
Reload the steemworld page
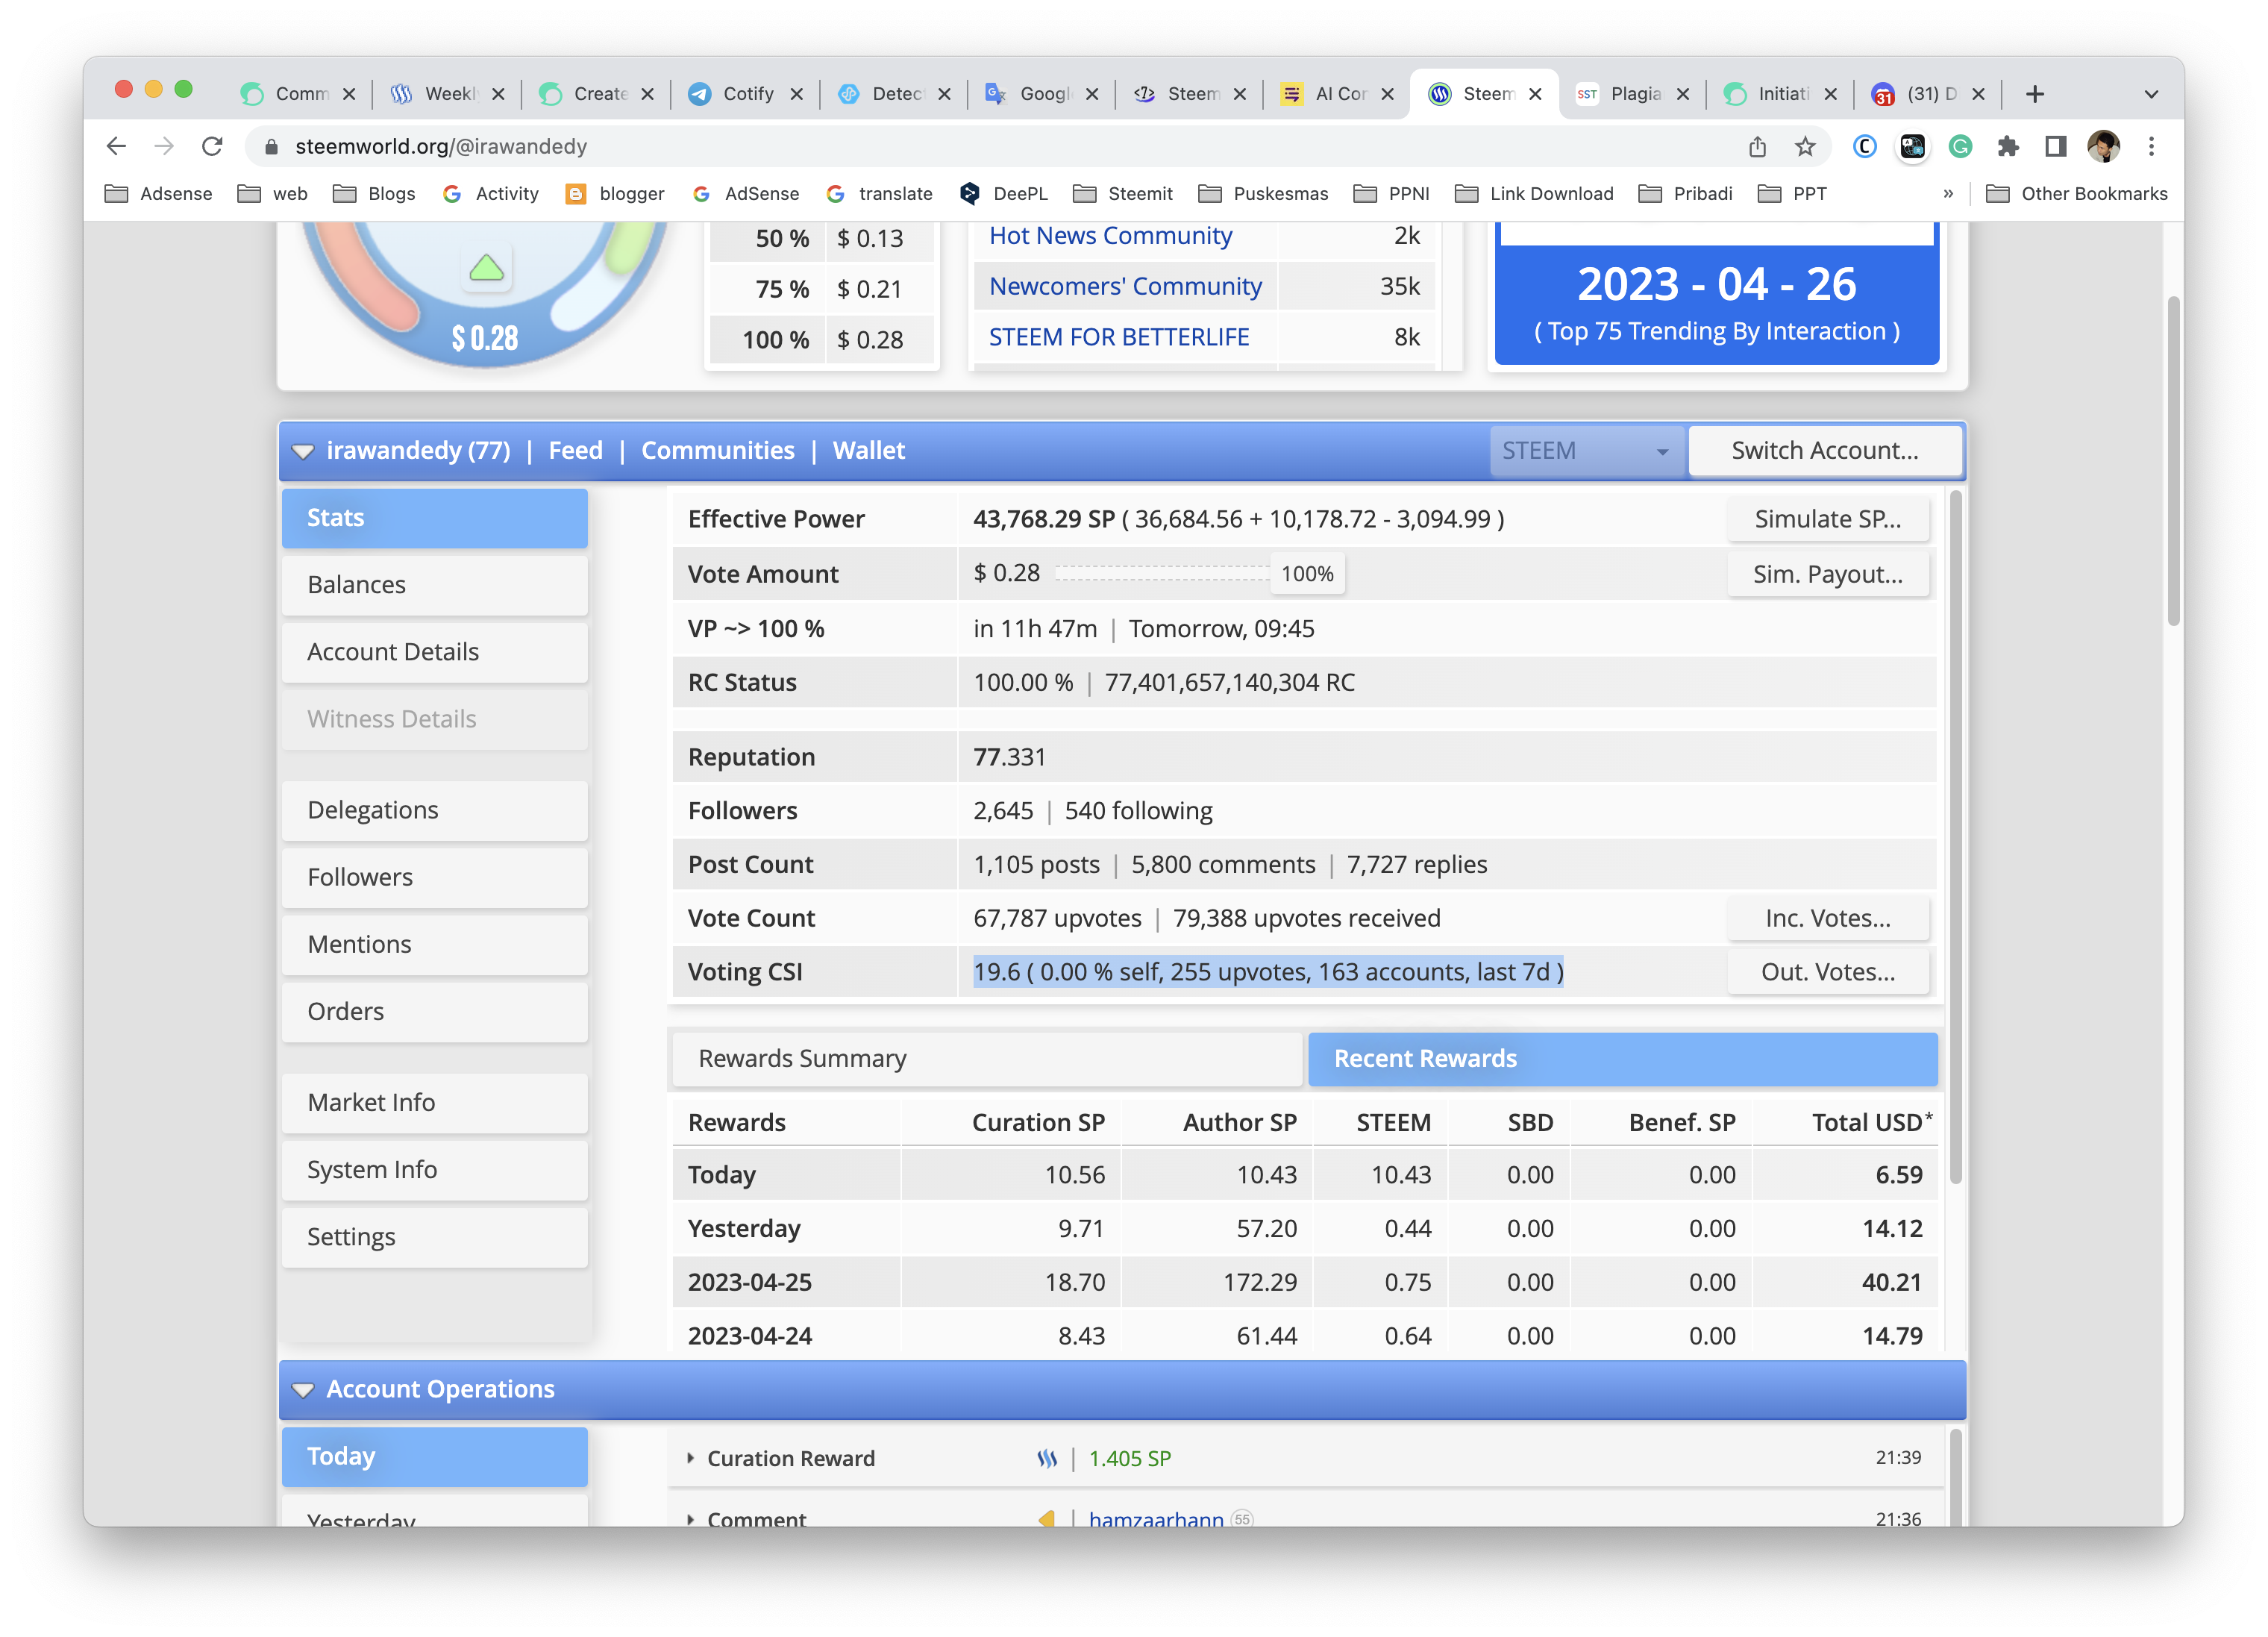tap(212, 147)
